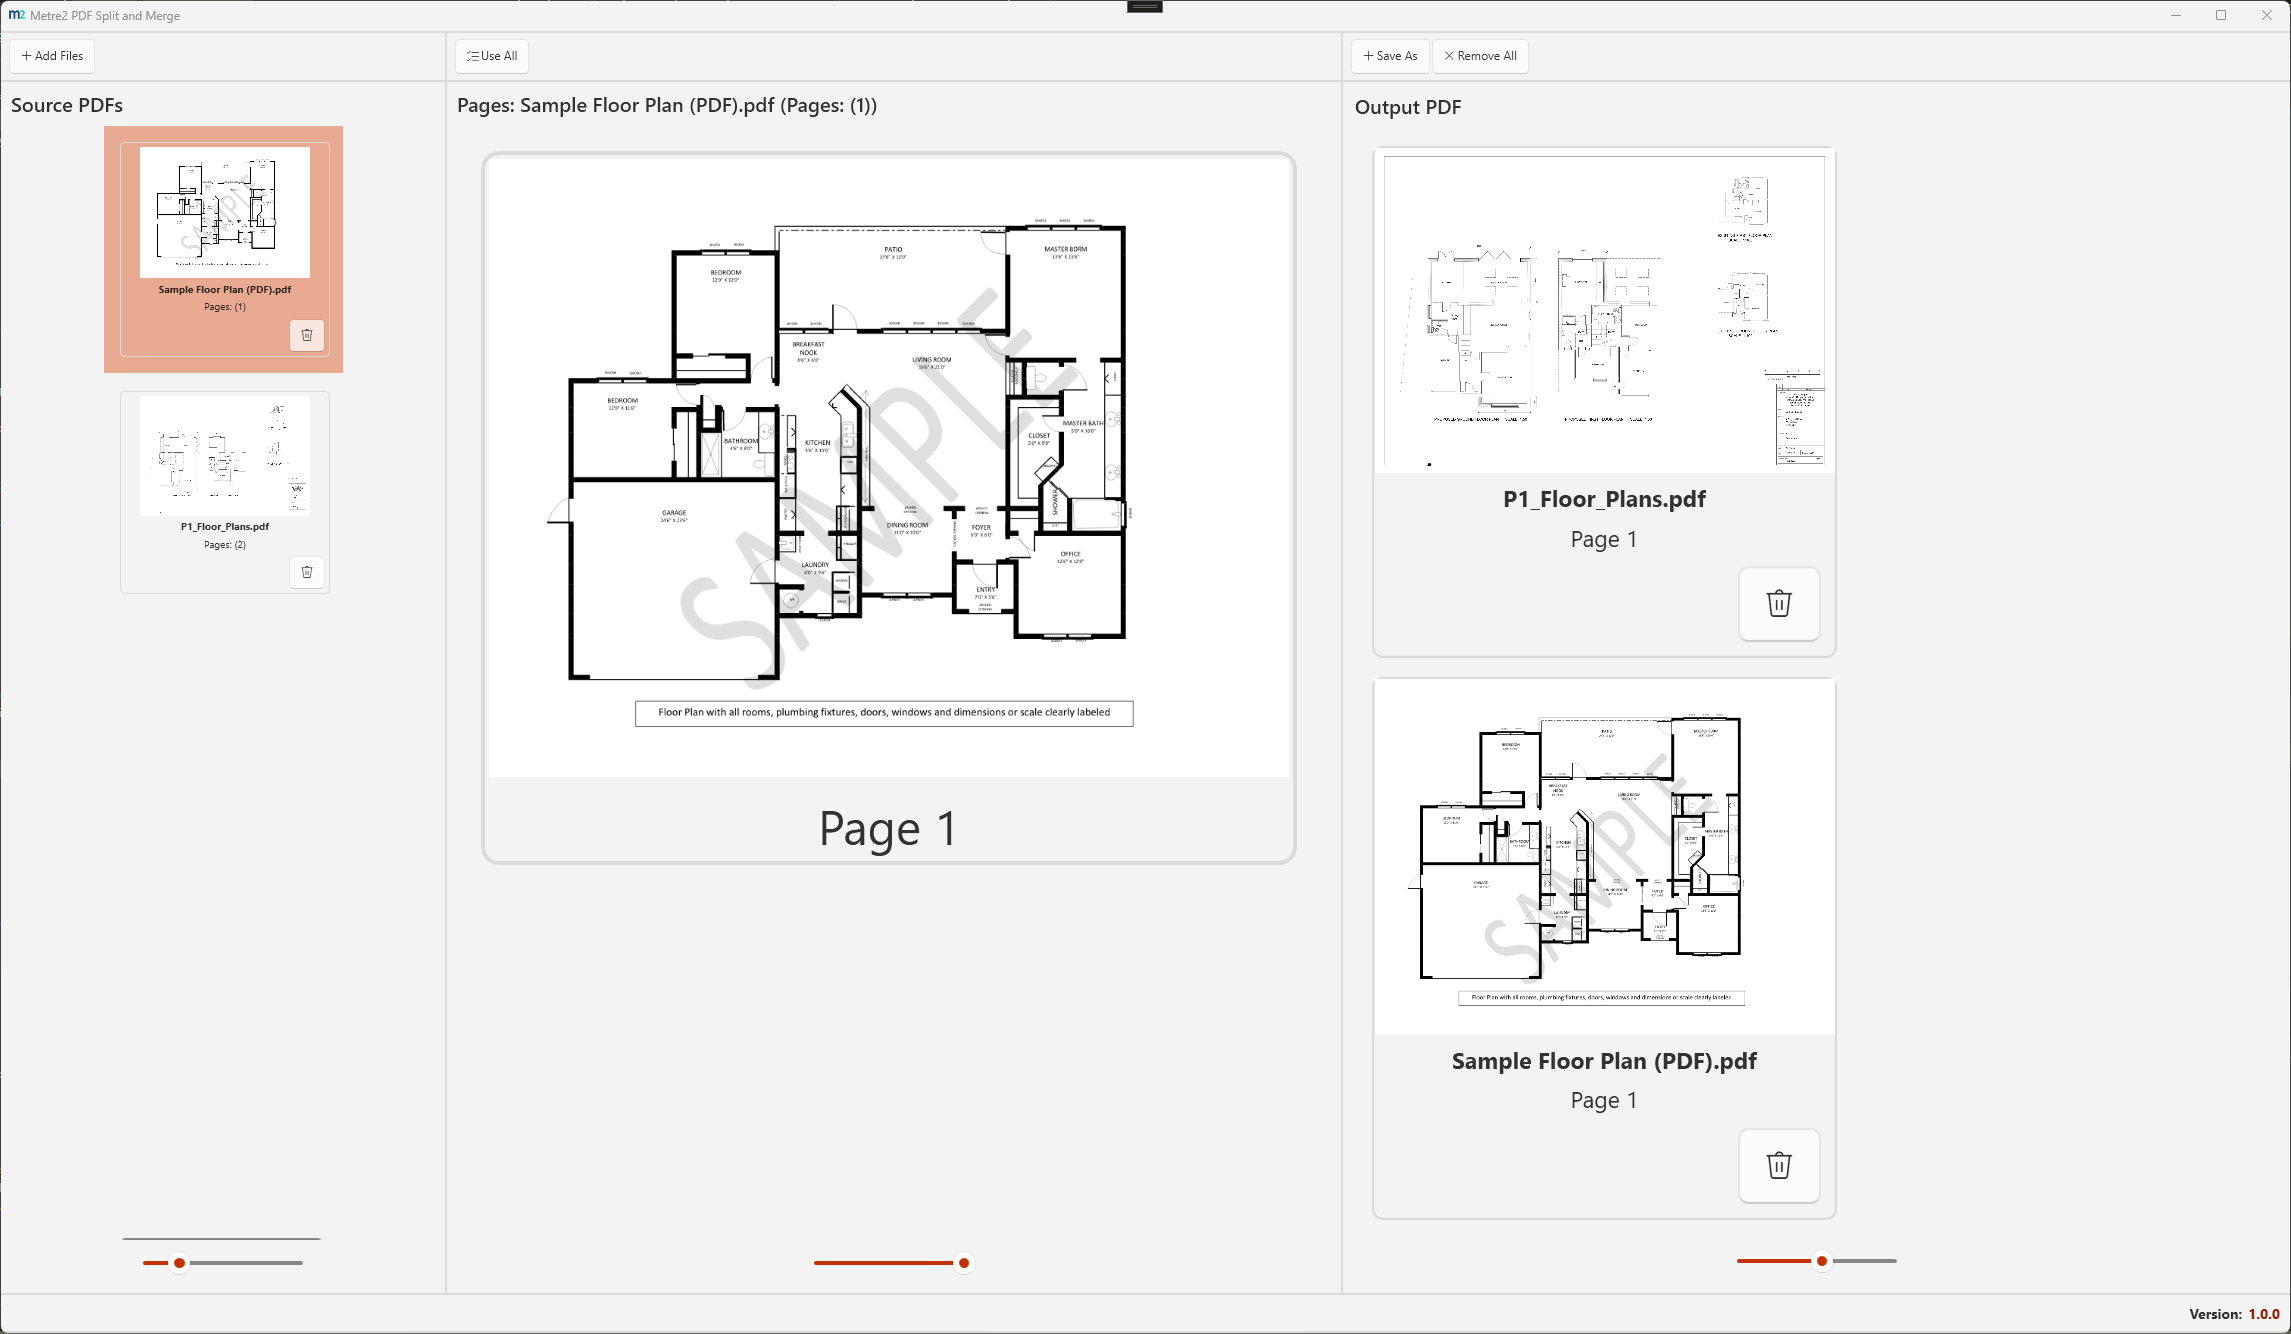Click the Source PDFs horizontal scrollbar

pyautogui.click(x=221, y=1238)
